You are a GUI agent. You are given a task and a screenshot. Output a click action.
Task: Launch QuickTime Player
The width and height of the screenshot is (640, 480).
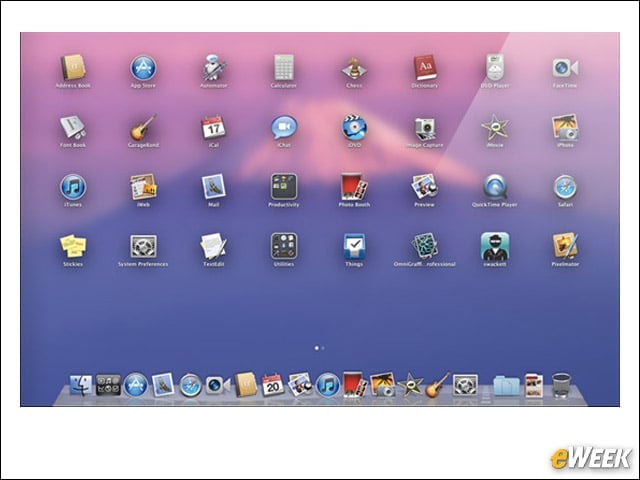pyautogui.click(x=495, y=187)
